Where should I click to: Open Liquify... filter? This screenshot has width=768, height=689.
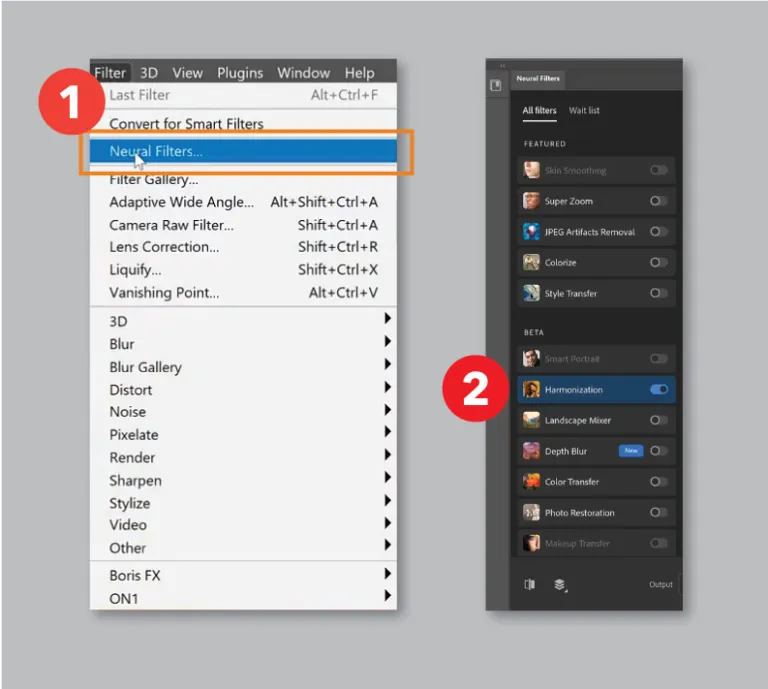[243, 269]
